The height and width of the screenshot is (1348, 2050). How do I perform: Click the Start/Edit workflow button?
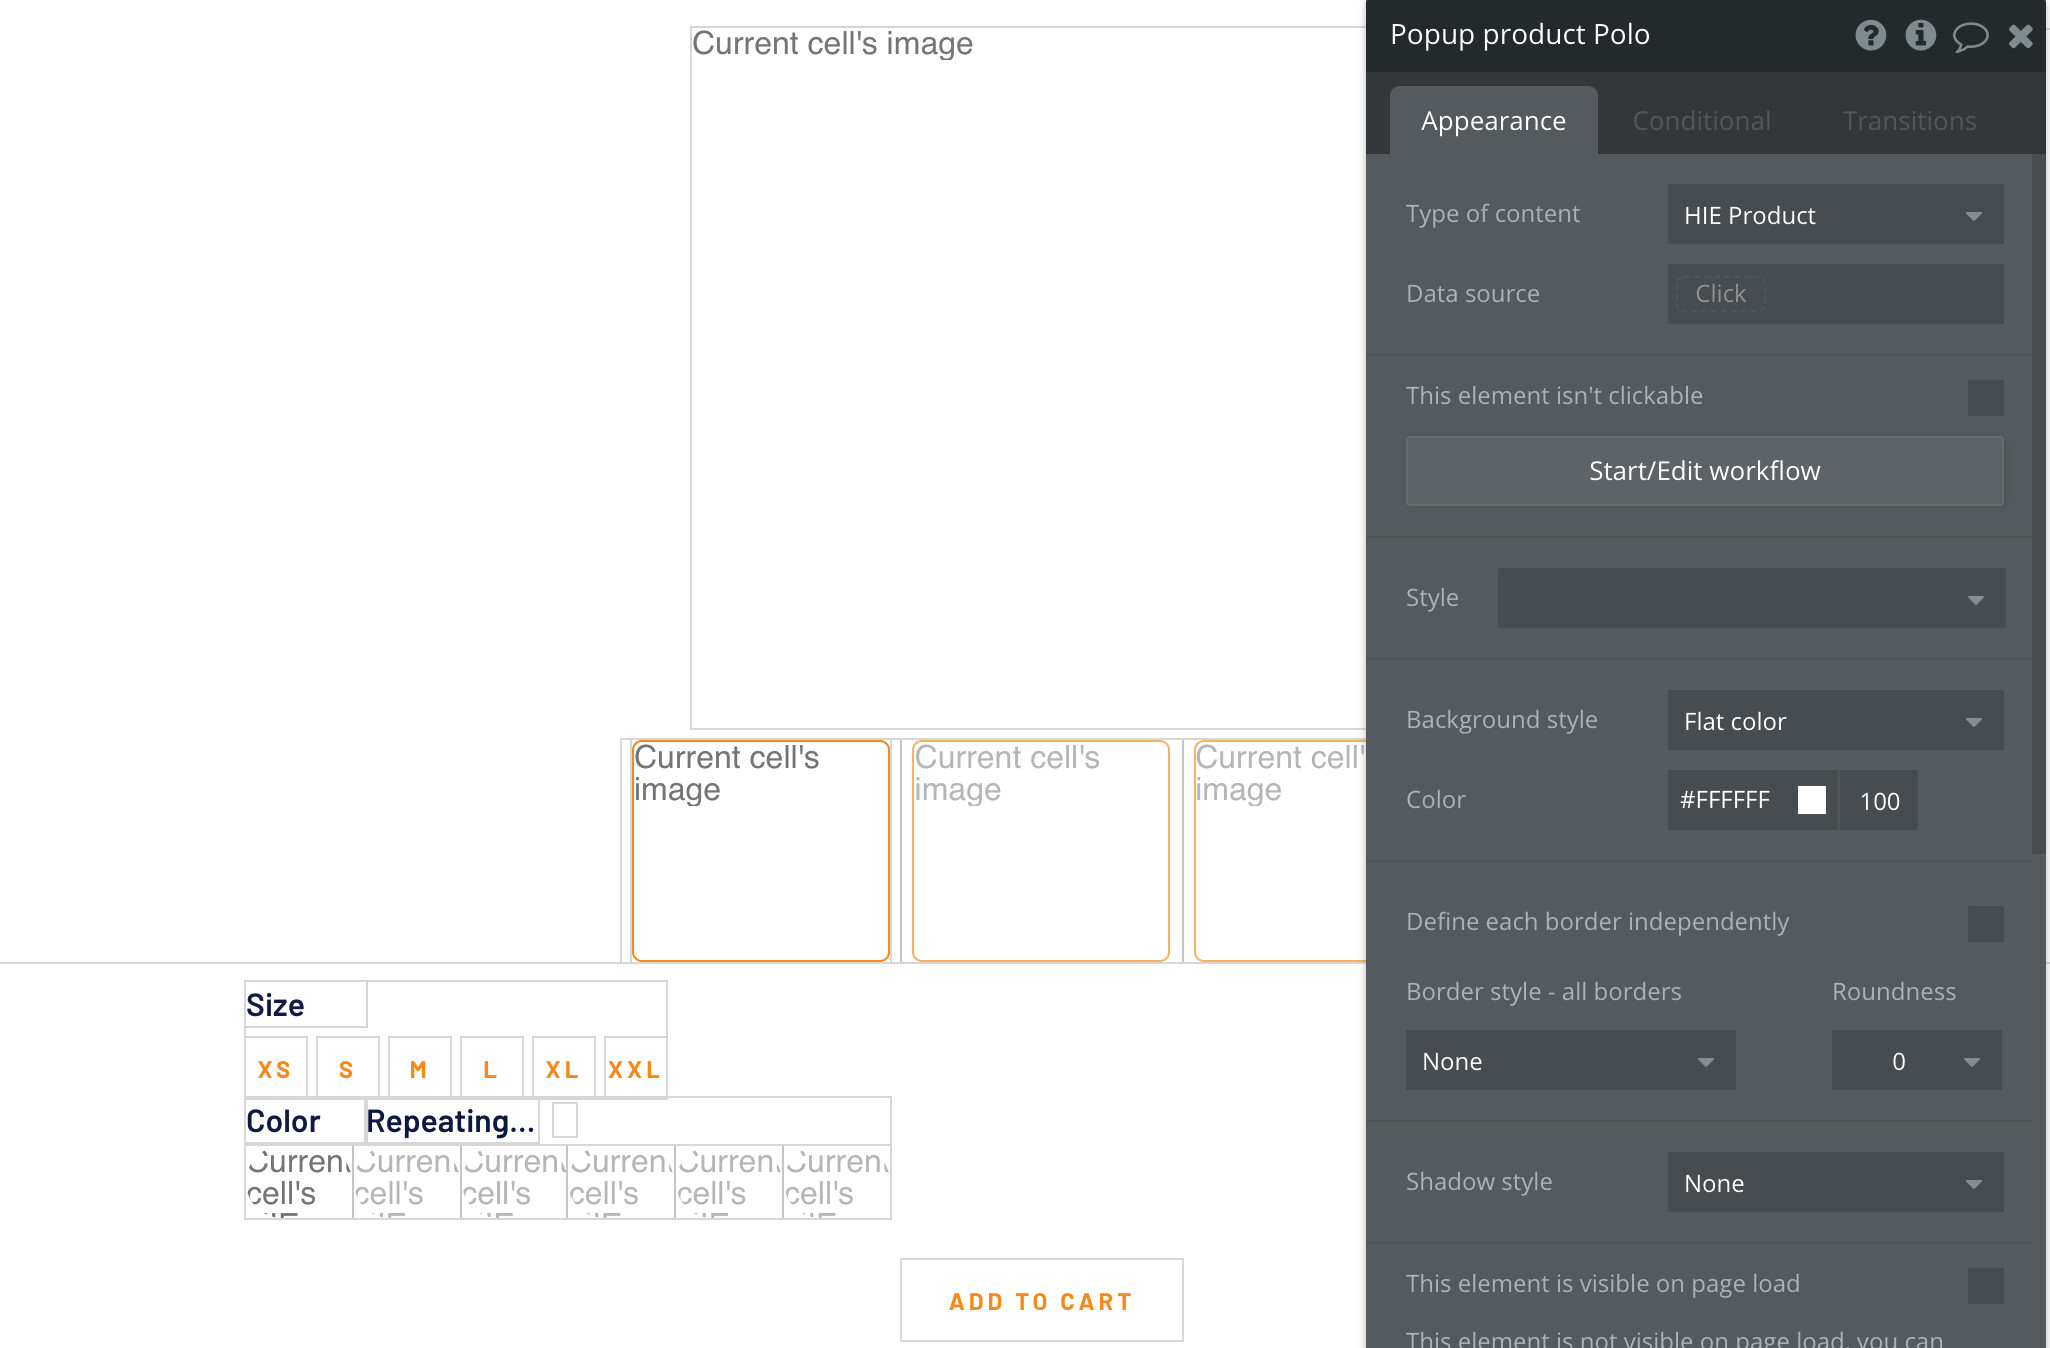[x=1704, y=471]
